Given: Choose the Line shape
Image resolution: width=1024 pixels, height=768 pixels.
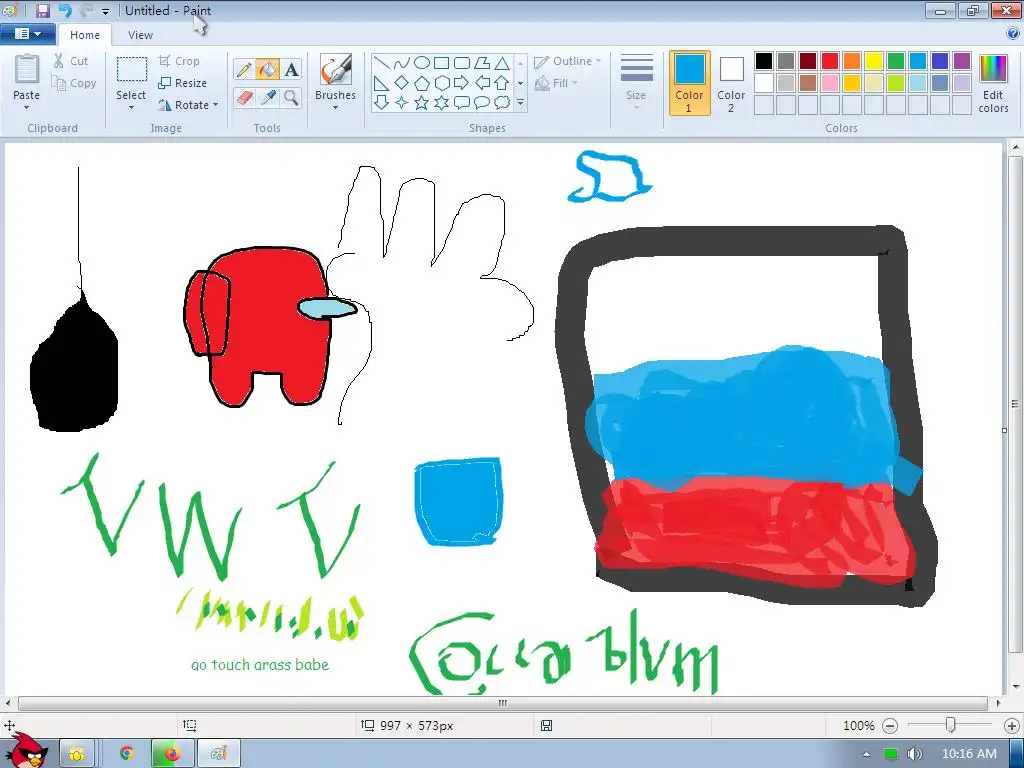Looking at the screenshot, I should (382, 63).
